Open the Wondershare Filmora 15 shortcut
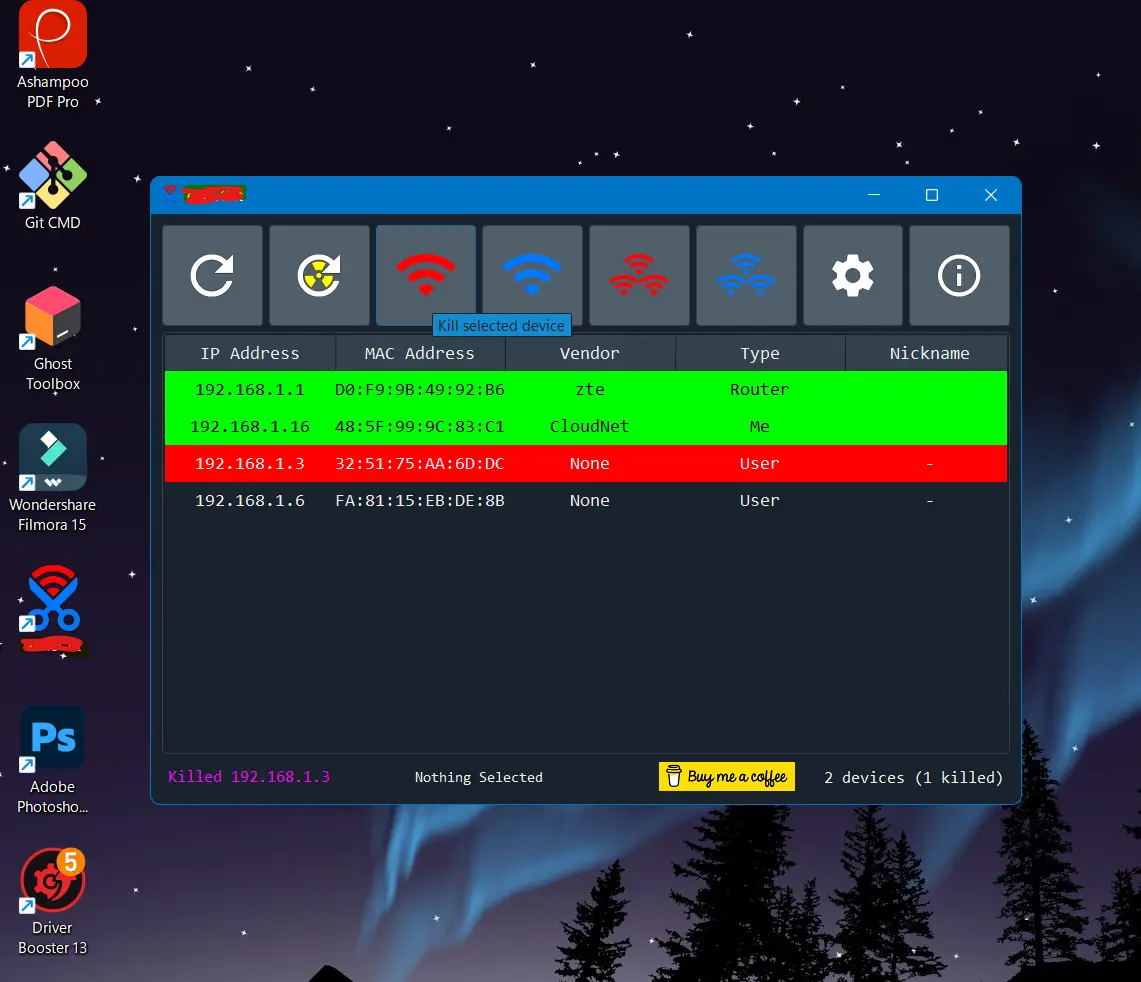 click(52, 478)
